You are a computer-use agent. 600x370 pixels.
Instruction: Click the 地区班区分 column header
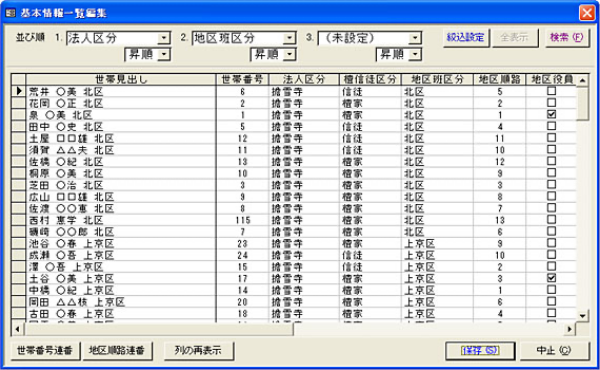point(437,80)
